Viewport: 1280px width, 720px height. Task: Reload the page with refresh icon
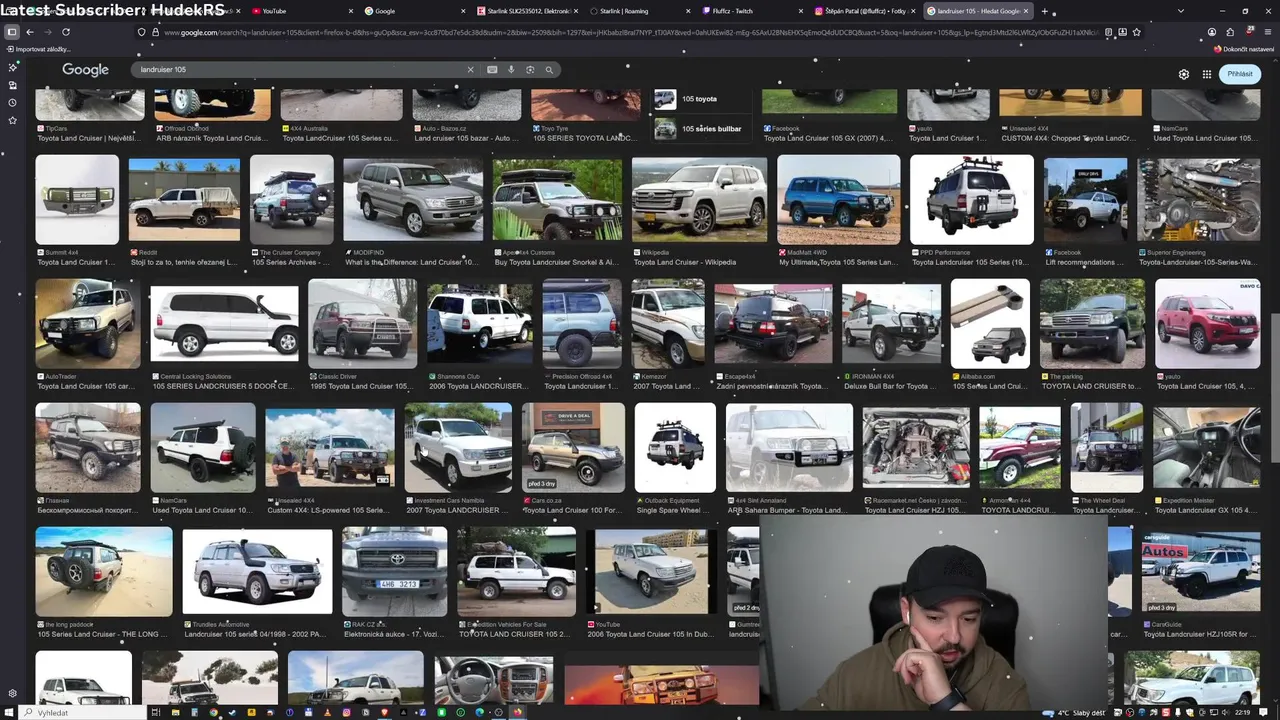click(66, 32)
